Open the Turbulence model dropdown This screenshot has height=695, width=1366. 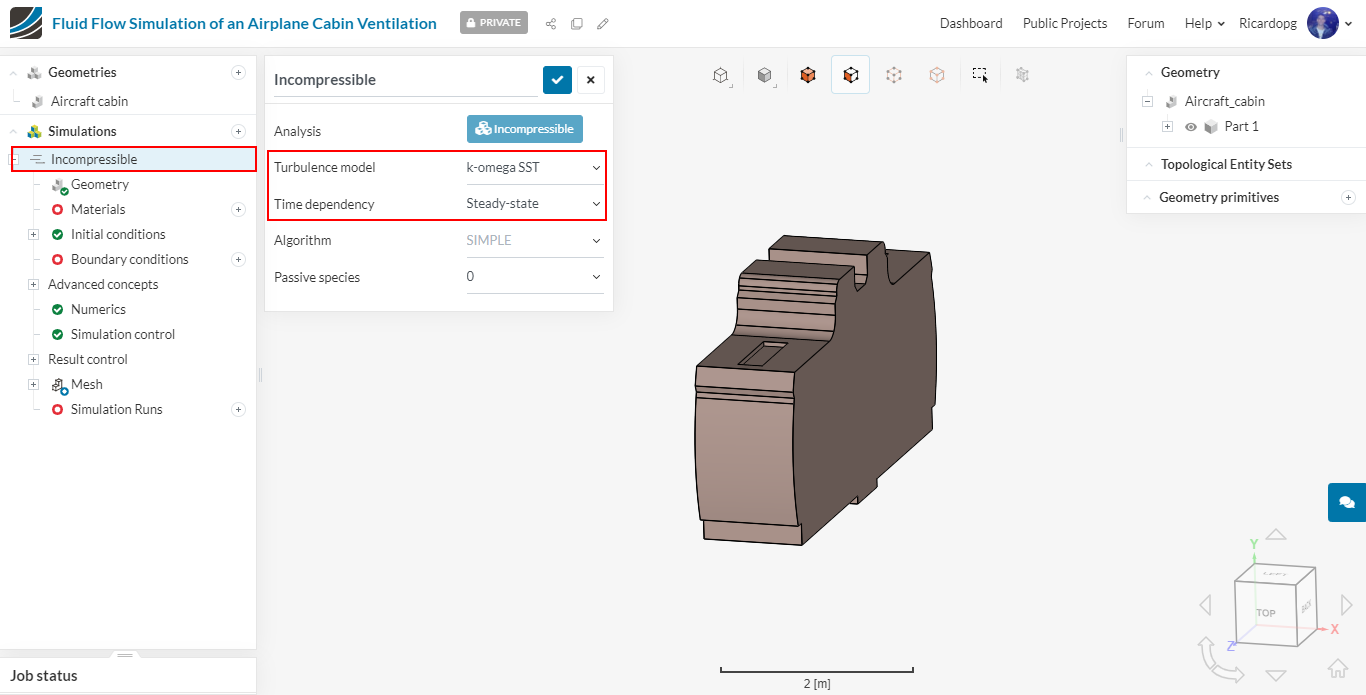click(534, 168)
